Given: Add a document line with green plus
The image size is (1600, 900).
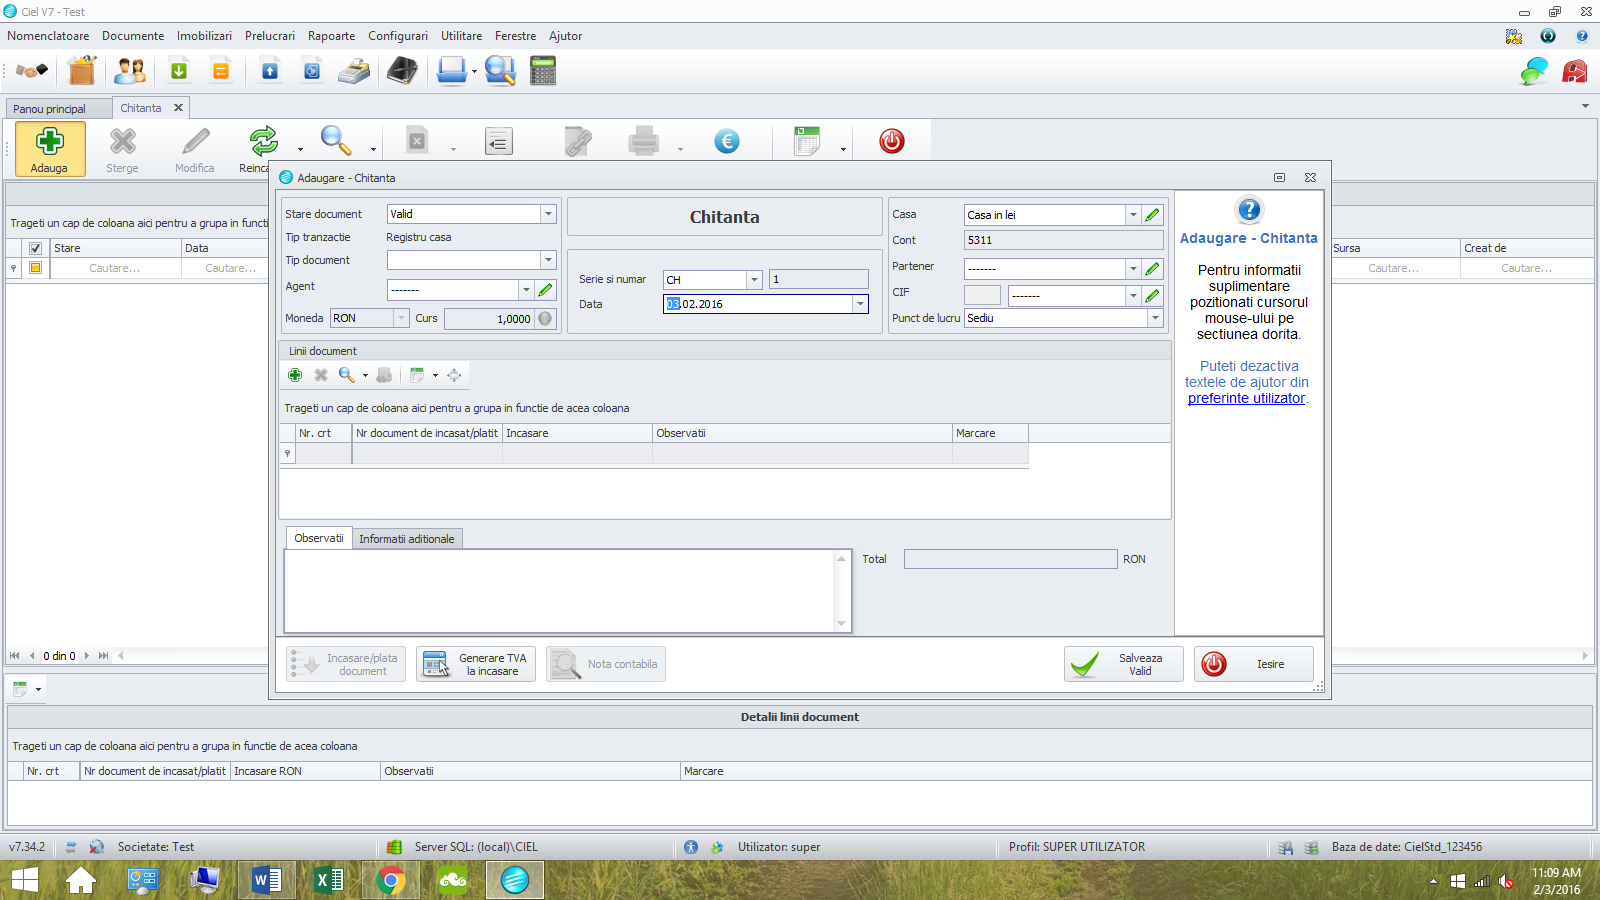Looking at the screenshot, I should point(295,375).
